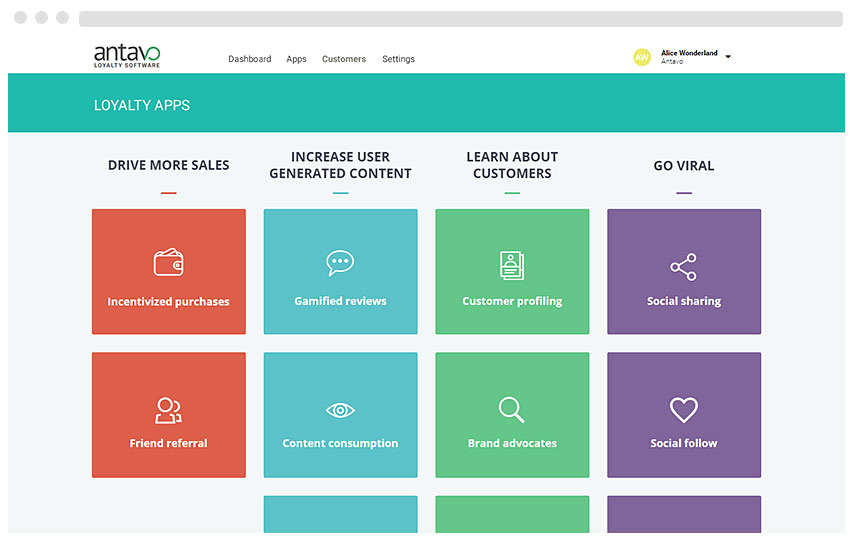Click the Antavo Loyalty Software logo
Image resolution: width=853 pixels, height=540 pixels.
pyautogui.click(x=127, y=56)
